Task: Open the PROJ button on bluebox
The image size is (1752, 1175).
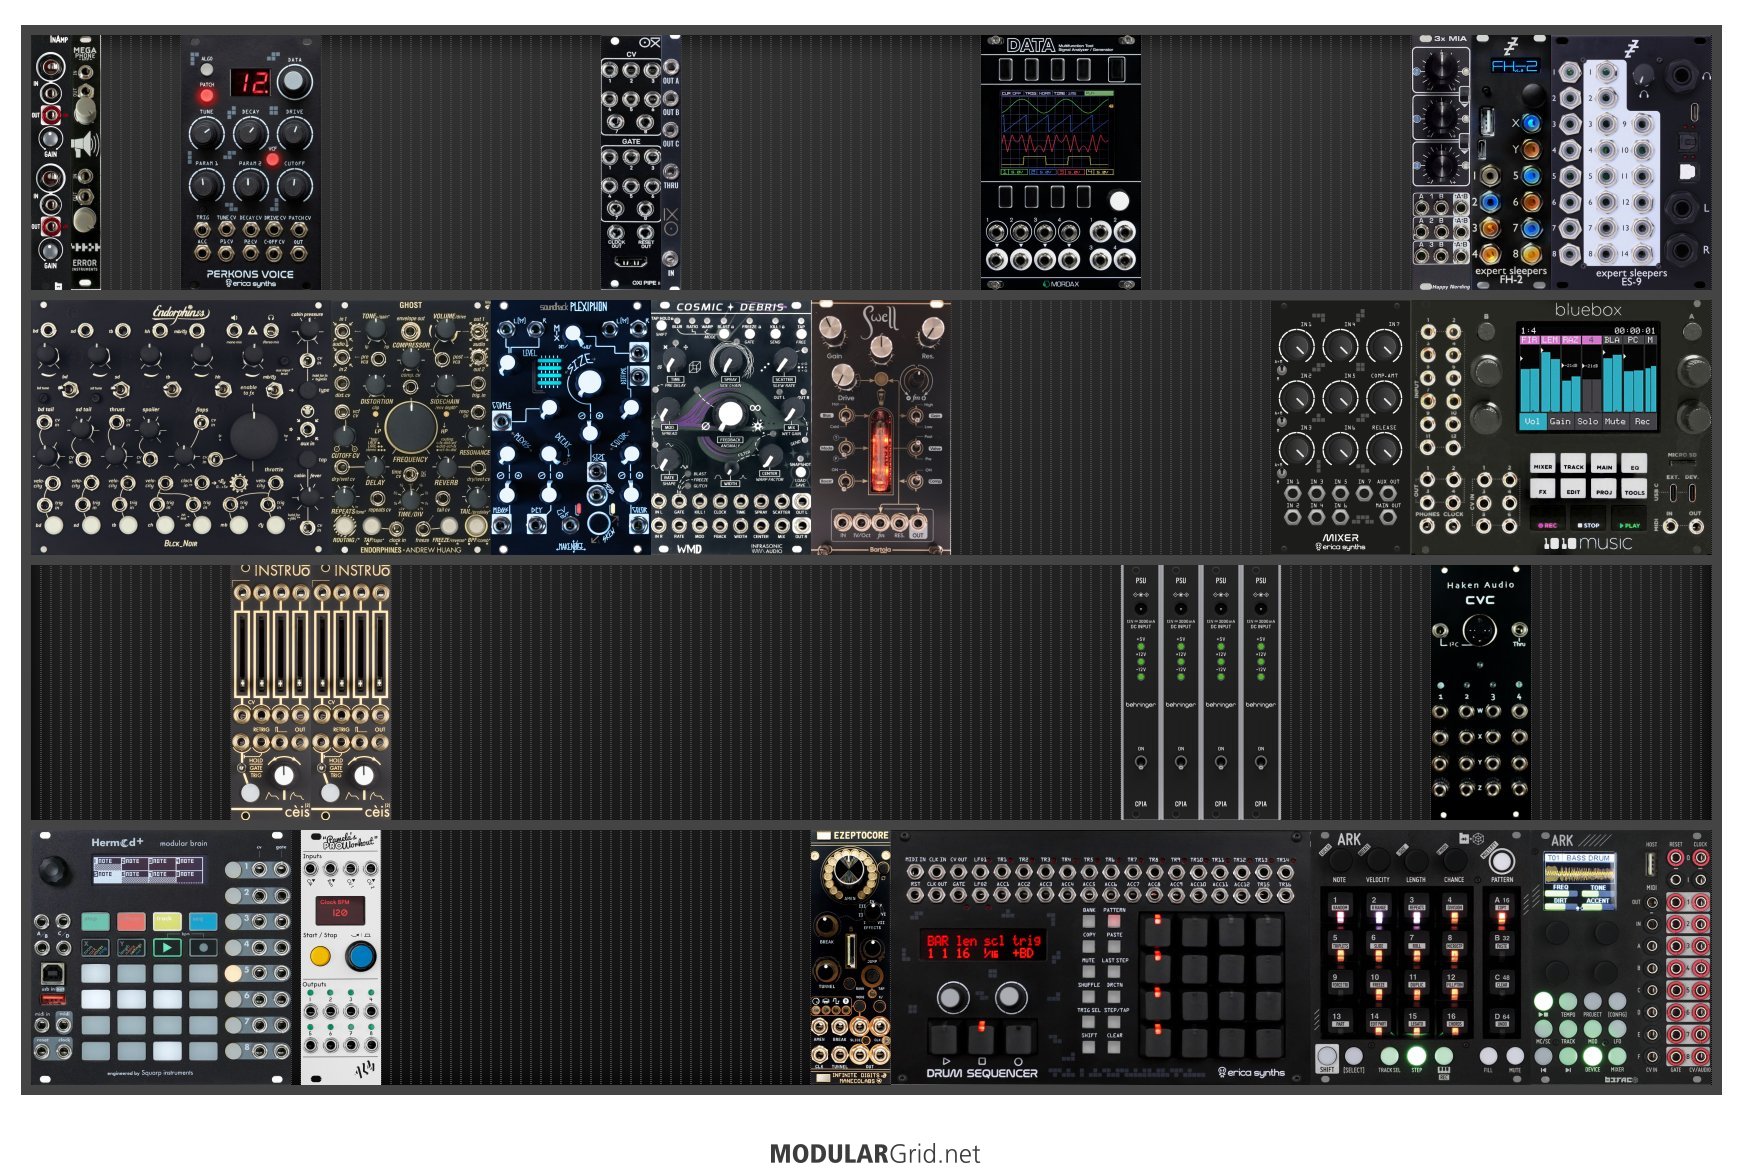Action: [x=1604, y=490]
